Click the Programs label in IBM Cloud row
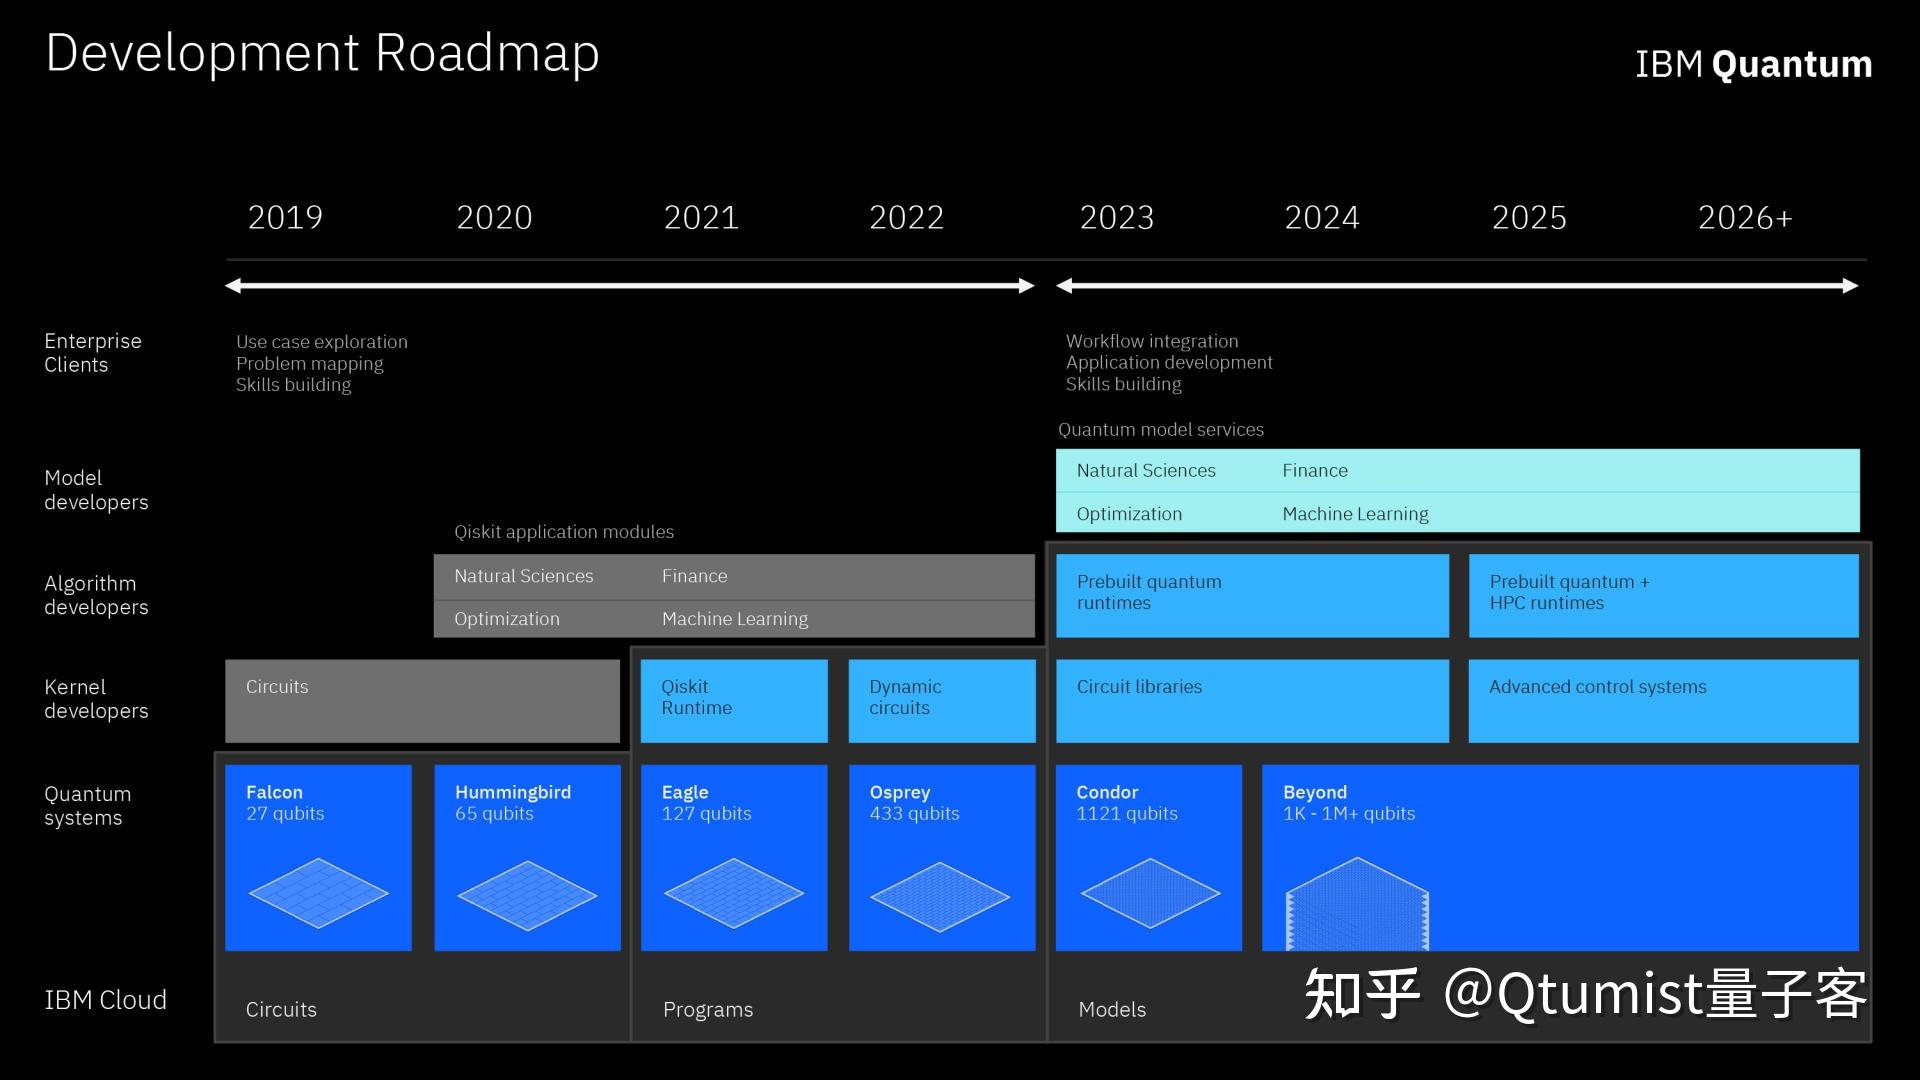 (708, 1010)
